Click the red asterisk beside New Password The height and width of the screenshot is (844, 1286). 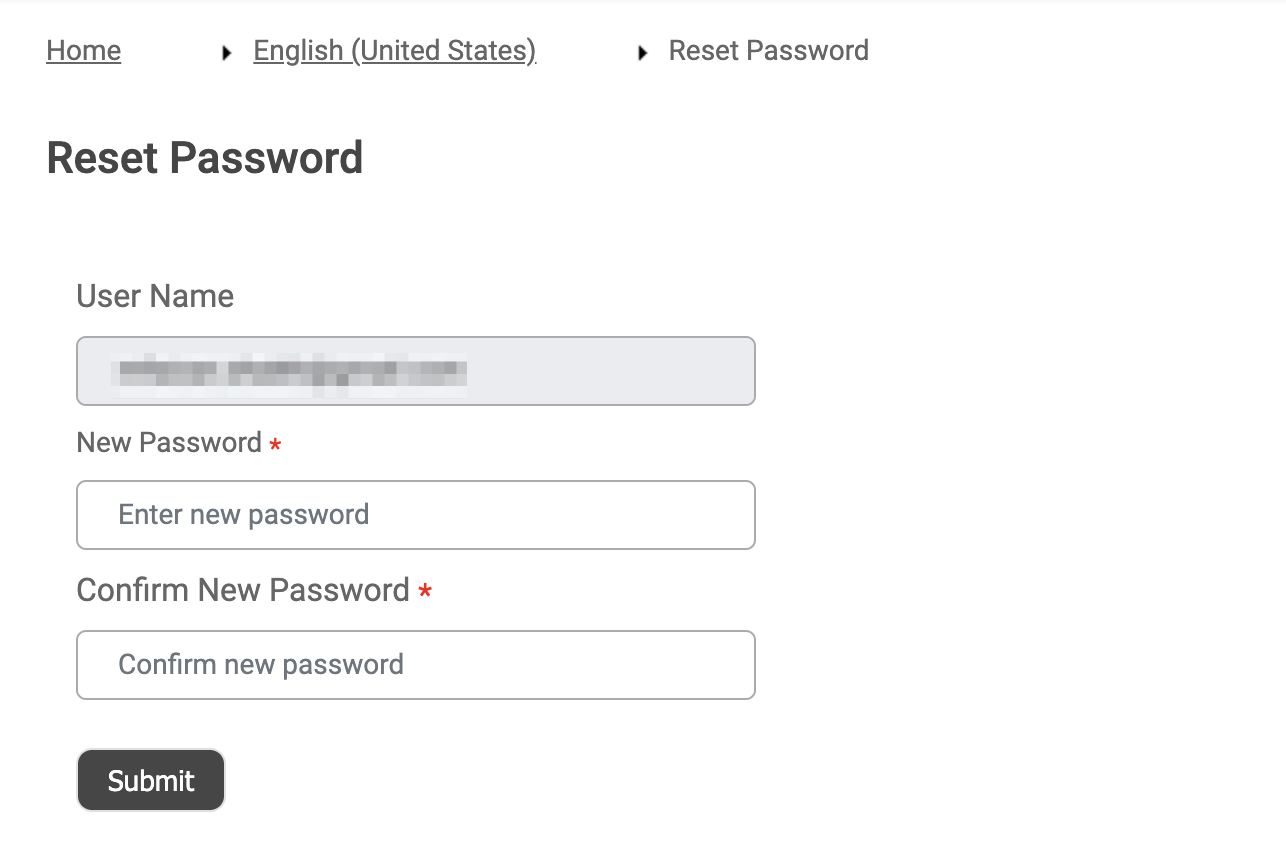[x=275, y=446]
